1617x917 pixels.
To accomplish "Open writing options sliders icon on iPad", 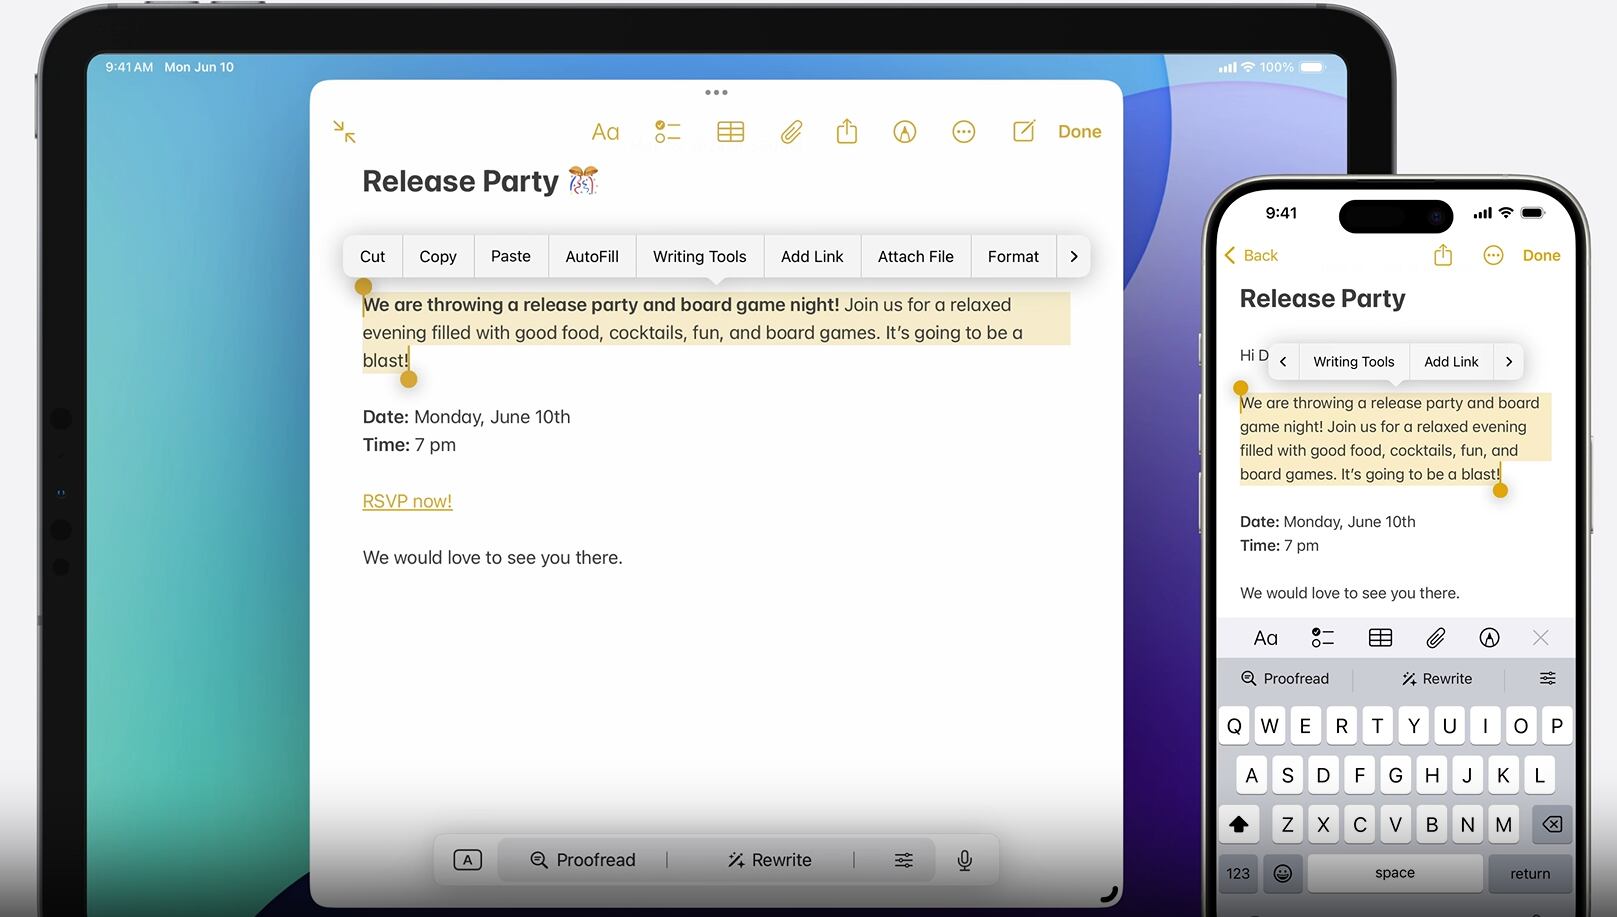I will tap(904, 860).
